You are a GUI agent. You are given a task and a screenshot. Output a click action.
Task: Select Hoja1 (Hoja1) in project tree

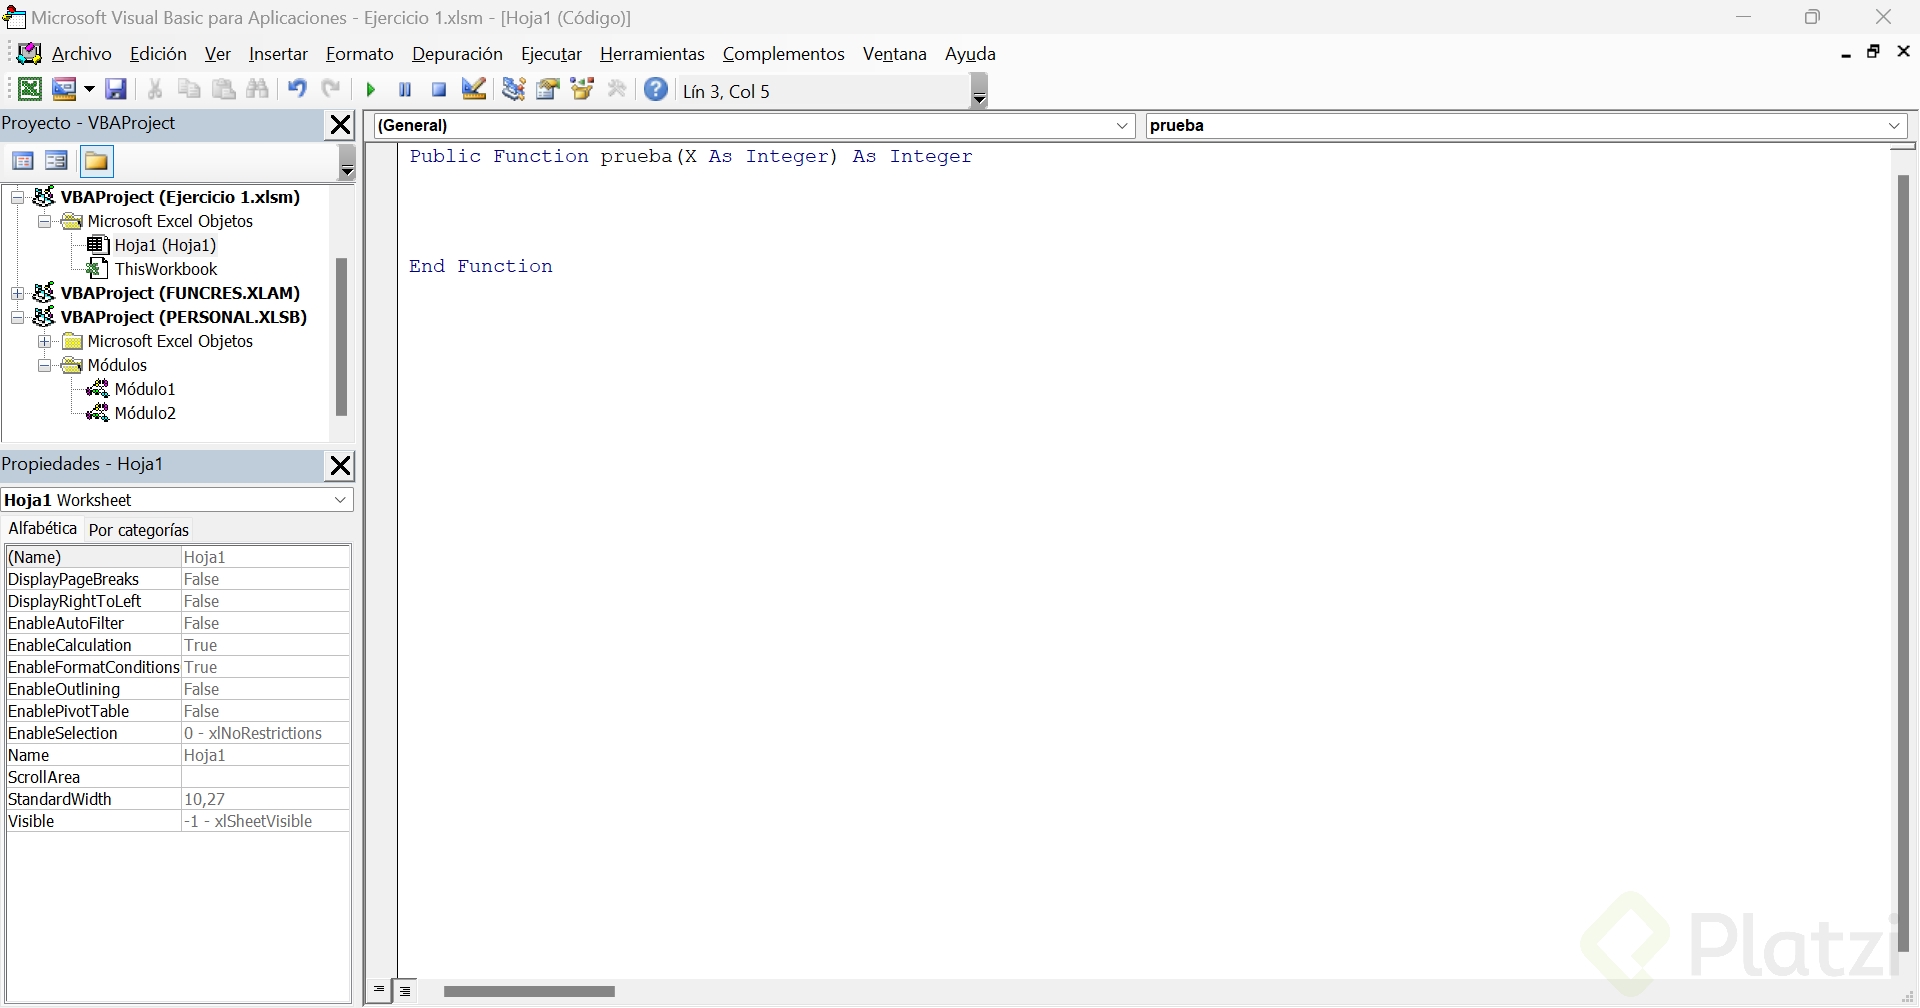165,245
